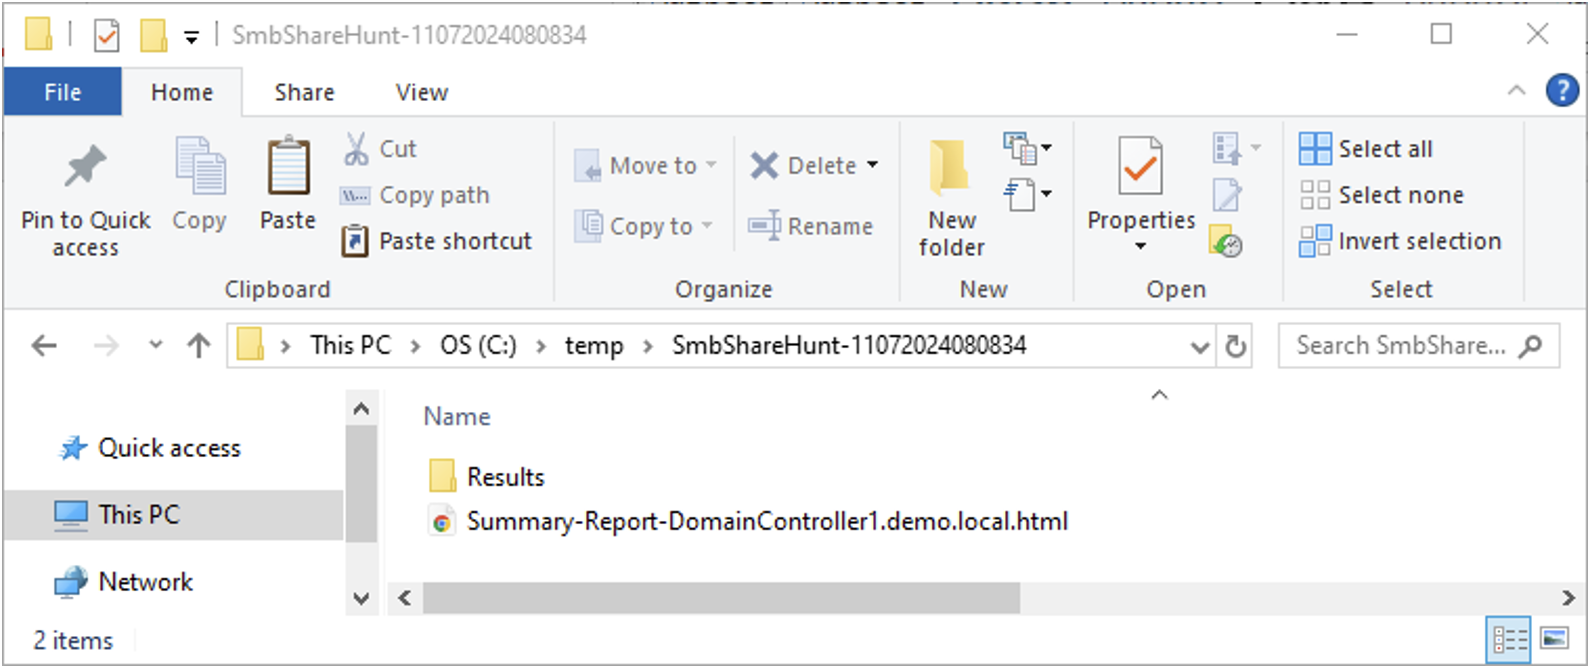Click the Edit ribbon icon
The width and height of the screenshot is (1592, 670).
tap(1227, 194)
